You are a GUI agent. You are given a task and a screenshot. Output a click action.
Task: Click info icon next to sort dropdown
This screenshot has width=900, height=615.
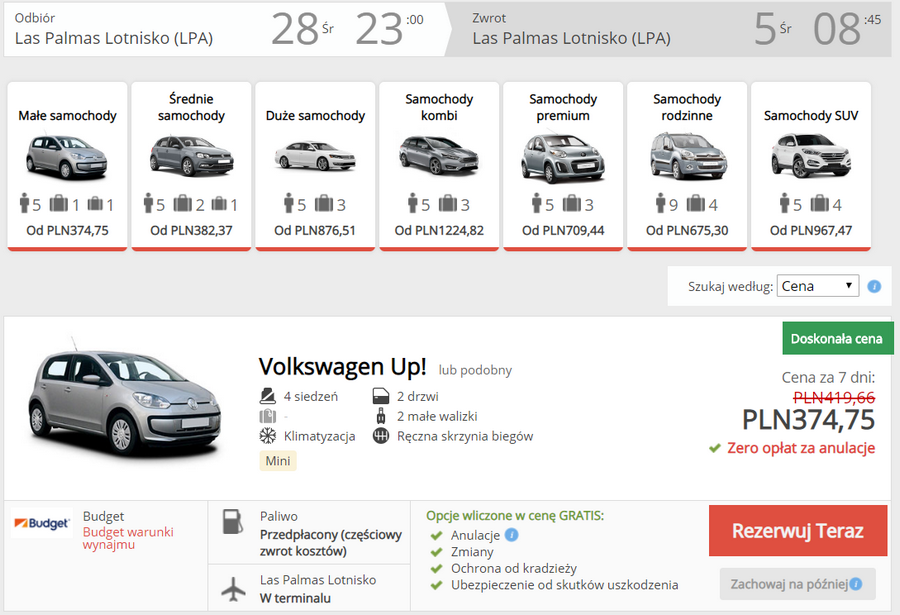(x=874, y=286)
